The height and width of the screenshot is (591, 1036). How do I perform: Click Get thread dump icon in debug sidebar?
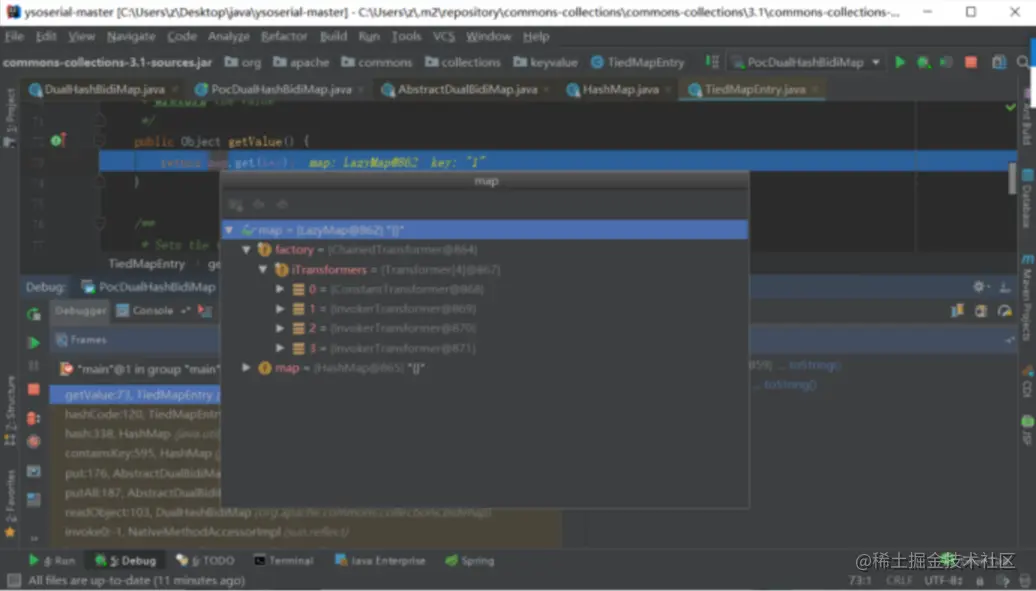coord(34,471)
